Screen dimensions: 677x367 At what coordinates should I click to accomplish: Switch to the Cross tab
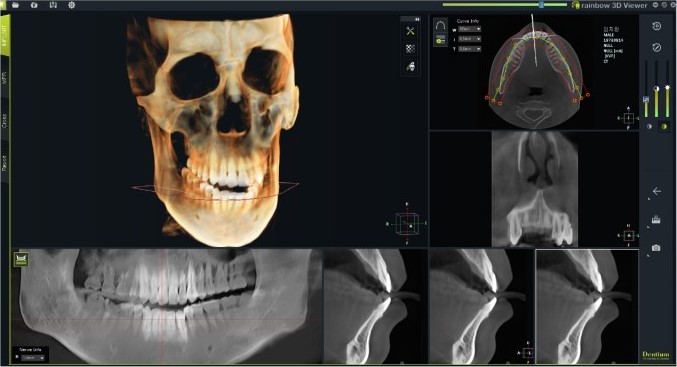pyautogui.click(x=5, y=120)
